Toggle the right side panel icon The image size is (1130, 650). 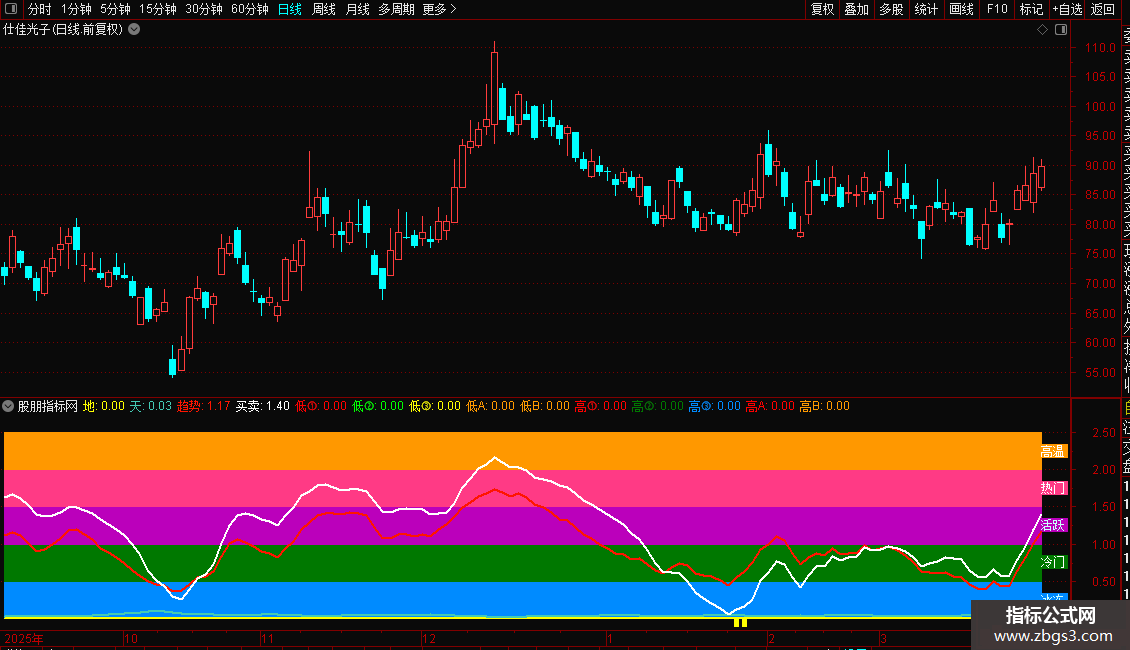point(1061,30)
